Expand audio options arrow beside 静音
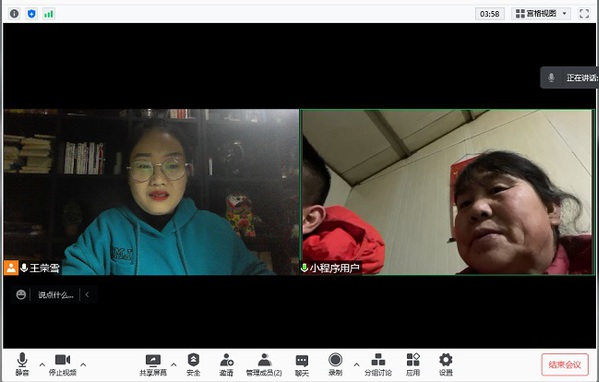Image resolution: width=599 pixels, height=382 pixels. (42, 364)
